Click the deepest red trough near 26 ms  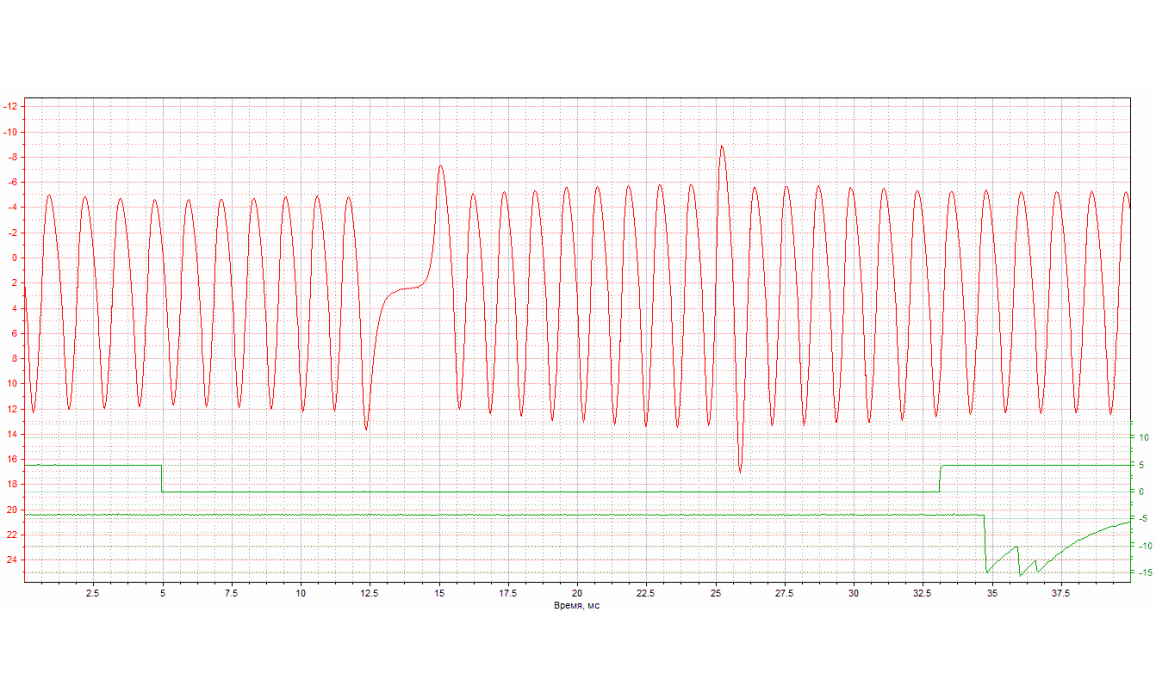[x=740, y=470]
